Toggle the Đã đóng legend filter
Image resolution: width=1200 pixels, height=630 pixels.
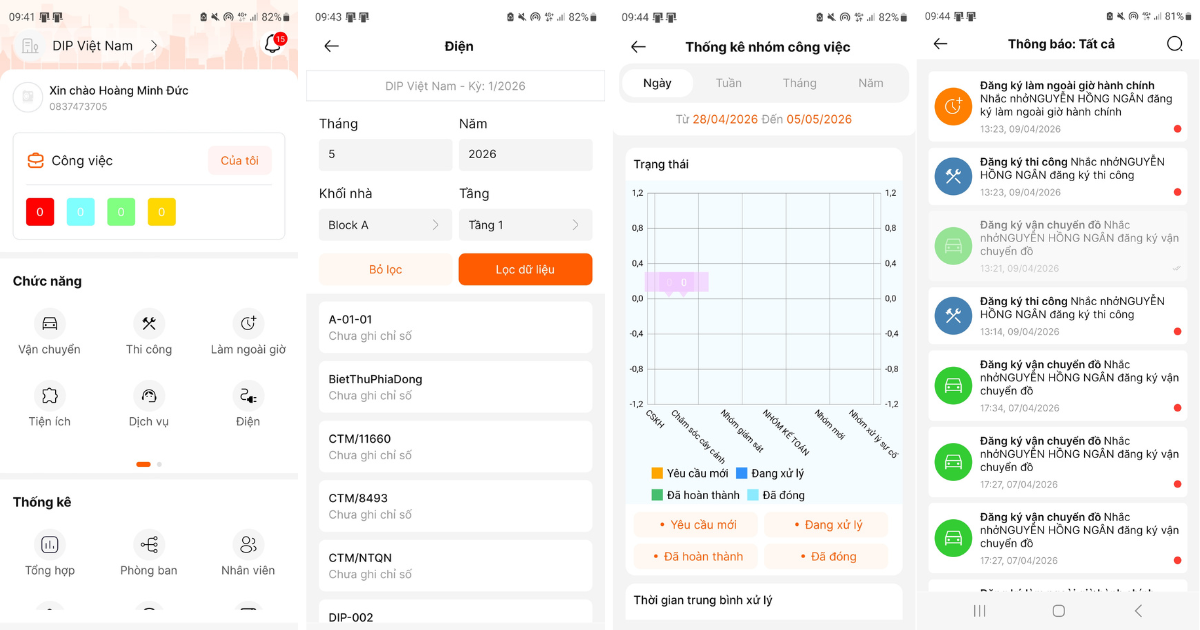(776, 495)
